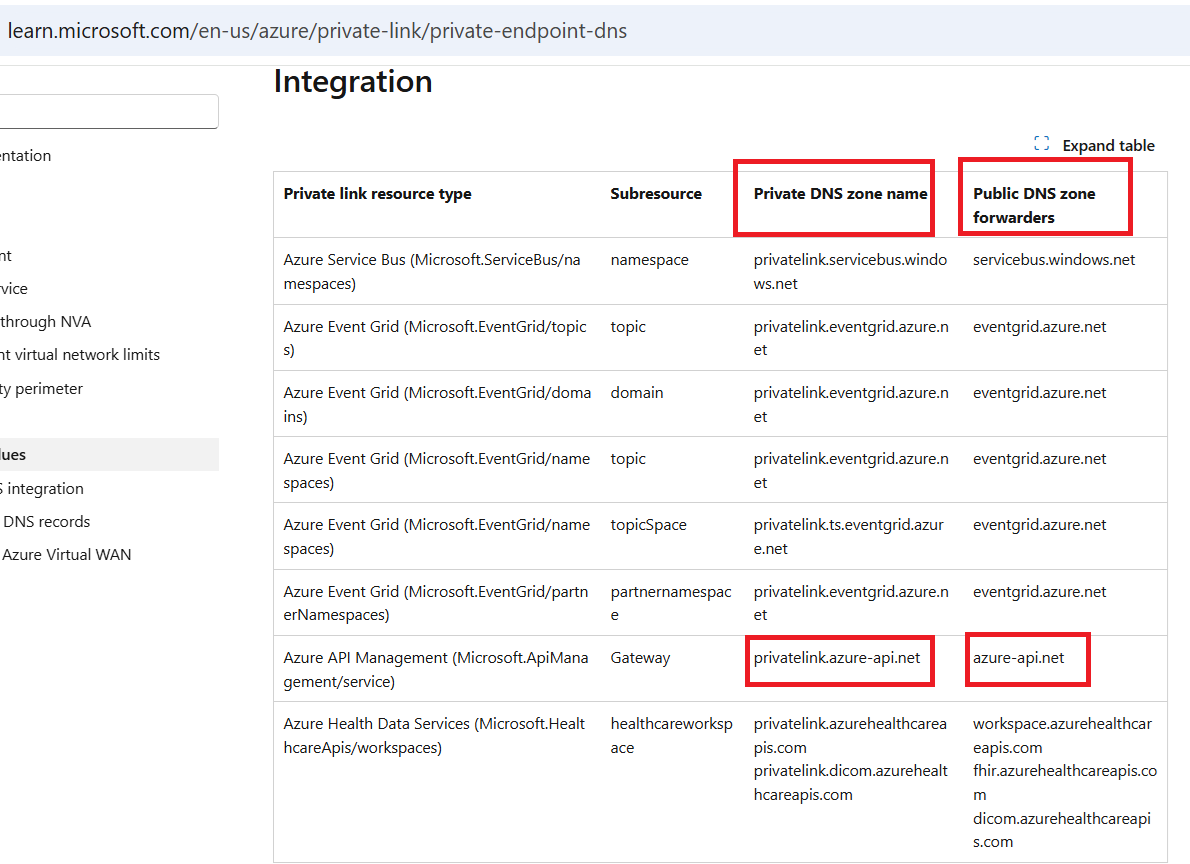
Task: Click the 'partnernamespace' subresource cell
Action: (x=671, y=603)
